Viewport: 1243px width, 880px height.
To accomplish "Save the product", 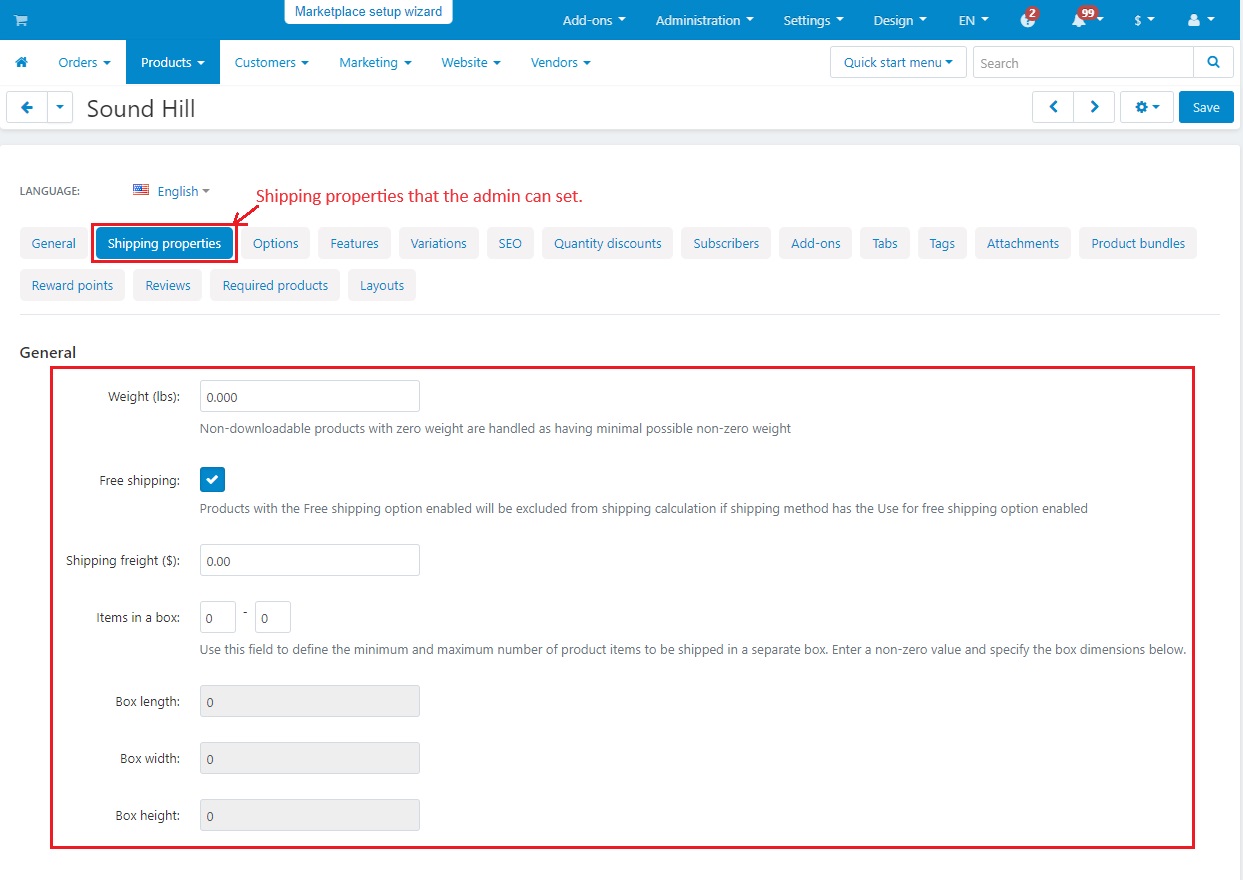I will [x=1206, y=107].
